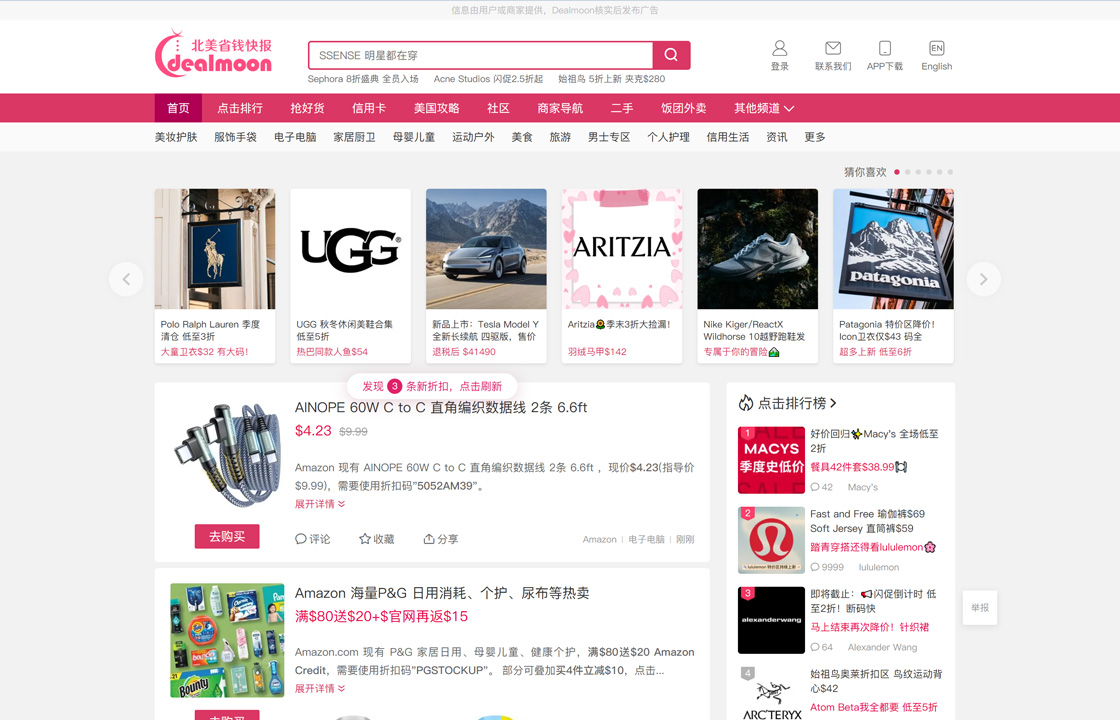This screenshot has width=1120, height=720.
Task: Open the 美国攻略 navigation tab
Action: coord(436,108)
